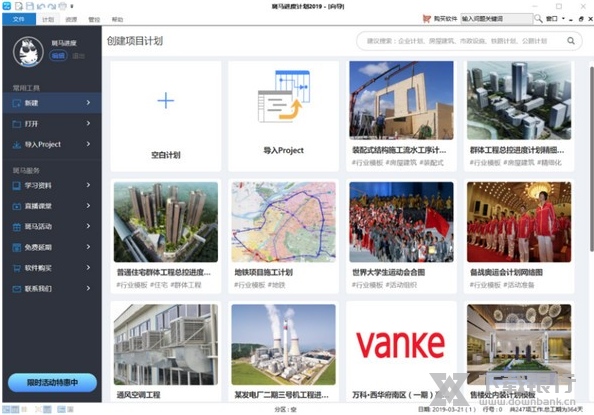The height and width of the screenshot is (415, 594).
Task: Click the 直播课堂 icon in sidebar
Action: (x=16, y=206)
